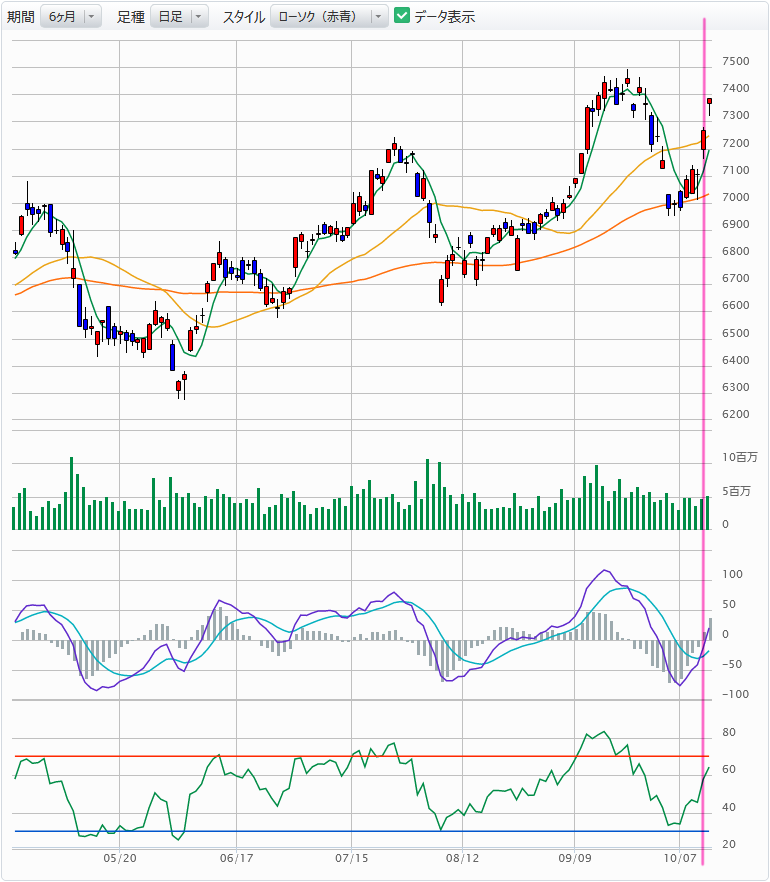This screenshot has width=770, height=882.
Task: Click the 5百万 volume axis label
Action: (736, 491)
